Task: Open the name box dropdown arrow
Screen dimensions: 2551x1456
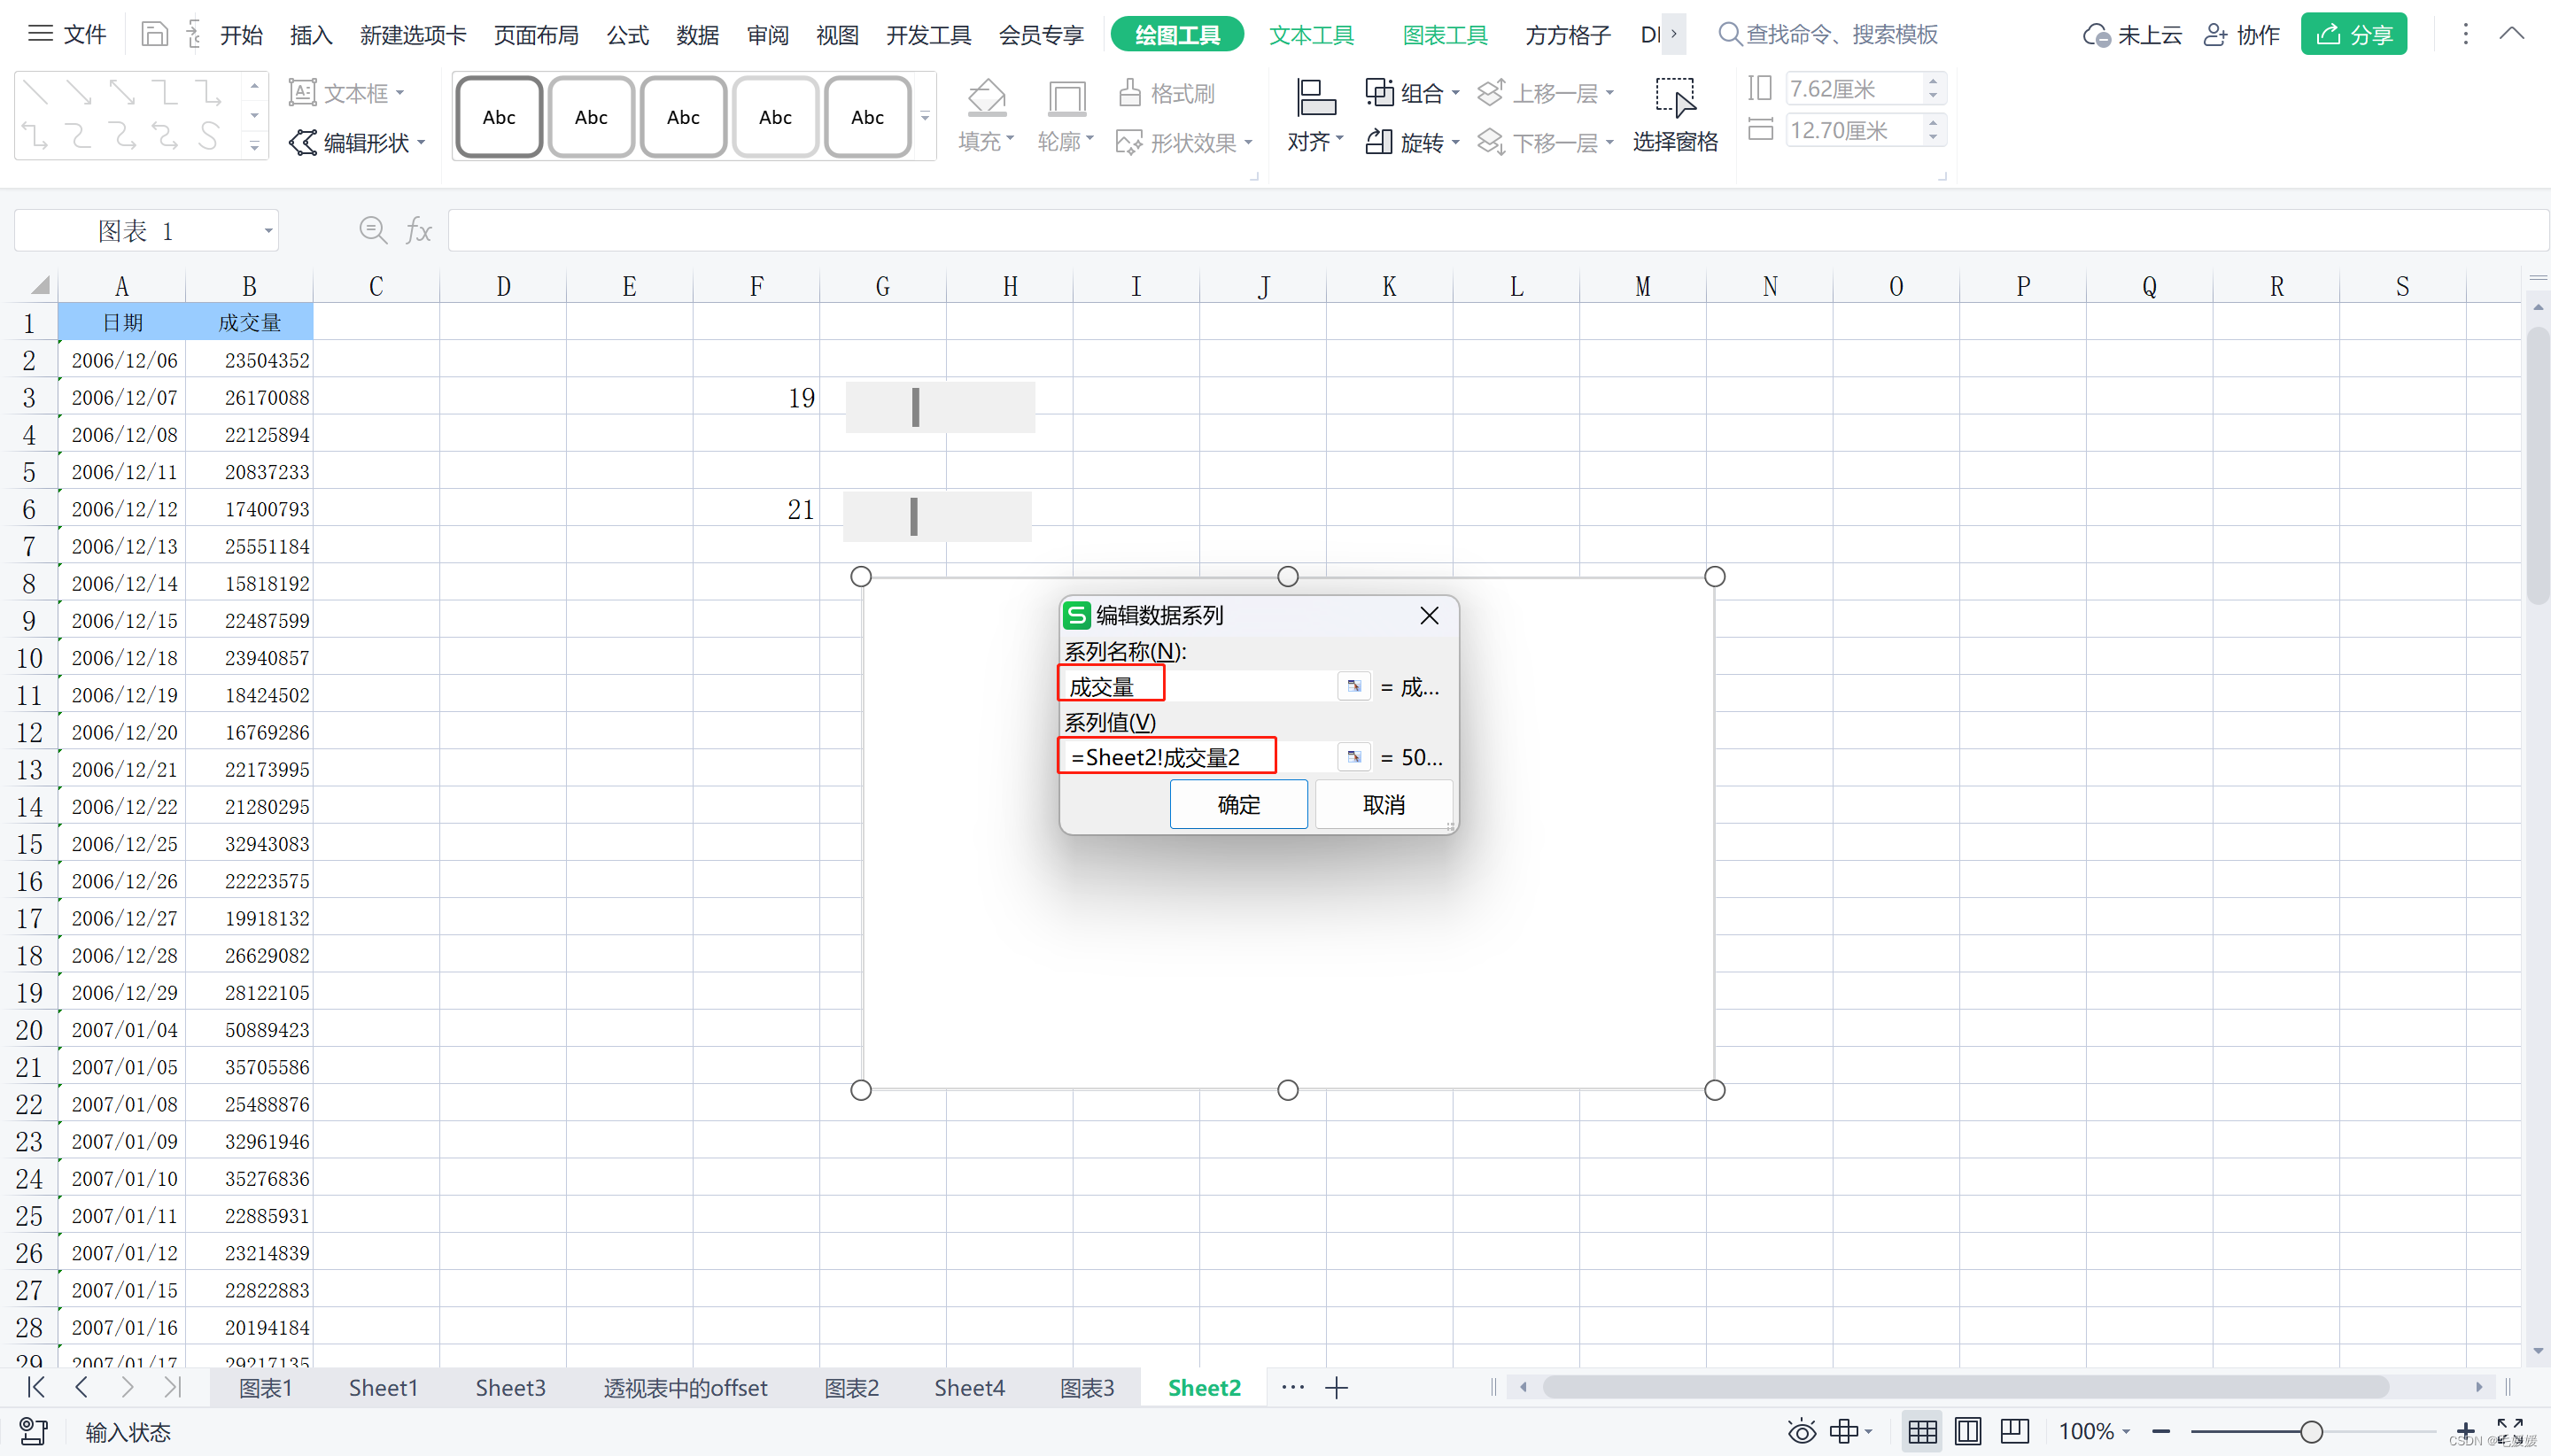Action: 268,231
